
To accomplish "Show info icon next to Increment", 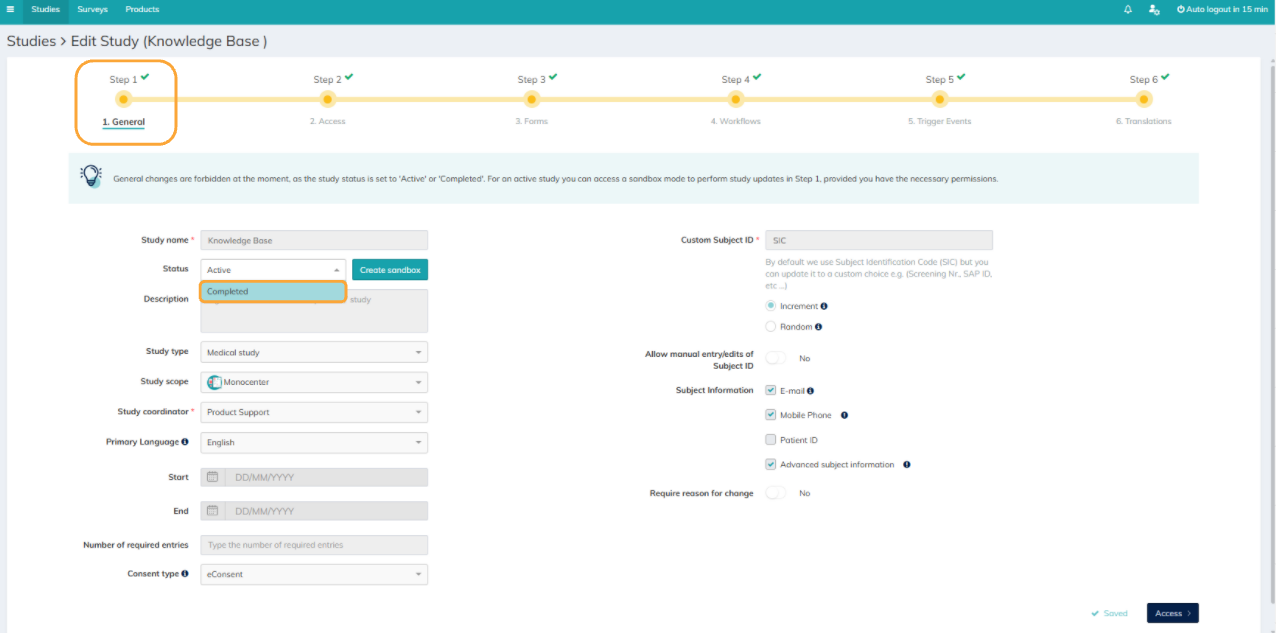I will tap(824, 306).
